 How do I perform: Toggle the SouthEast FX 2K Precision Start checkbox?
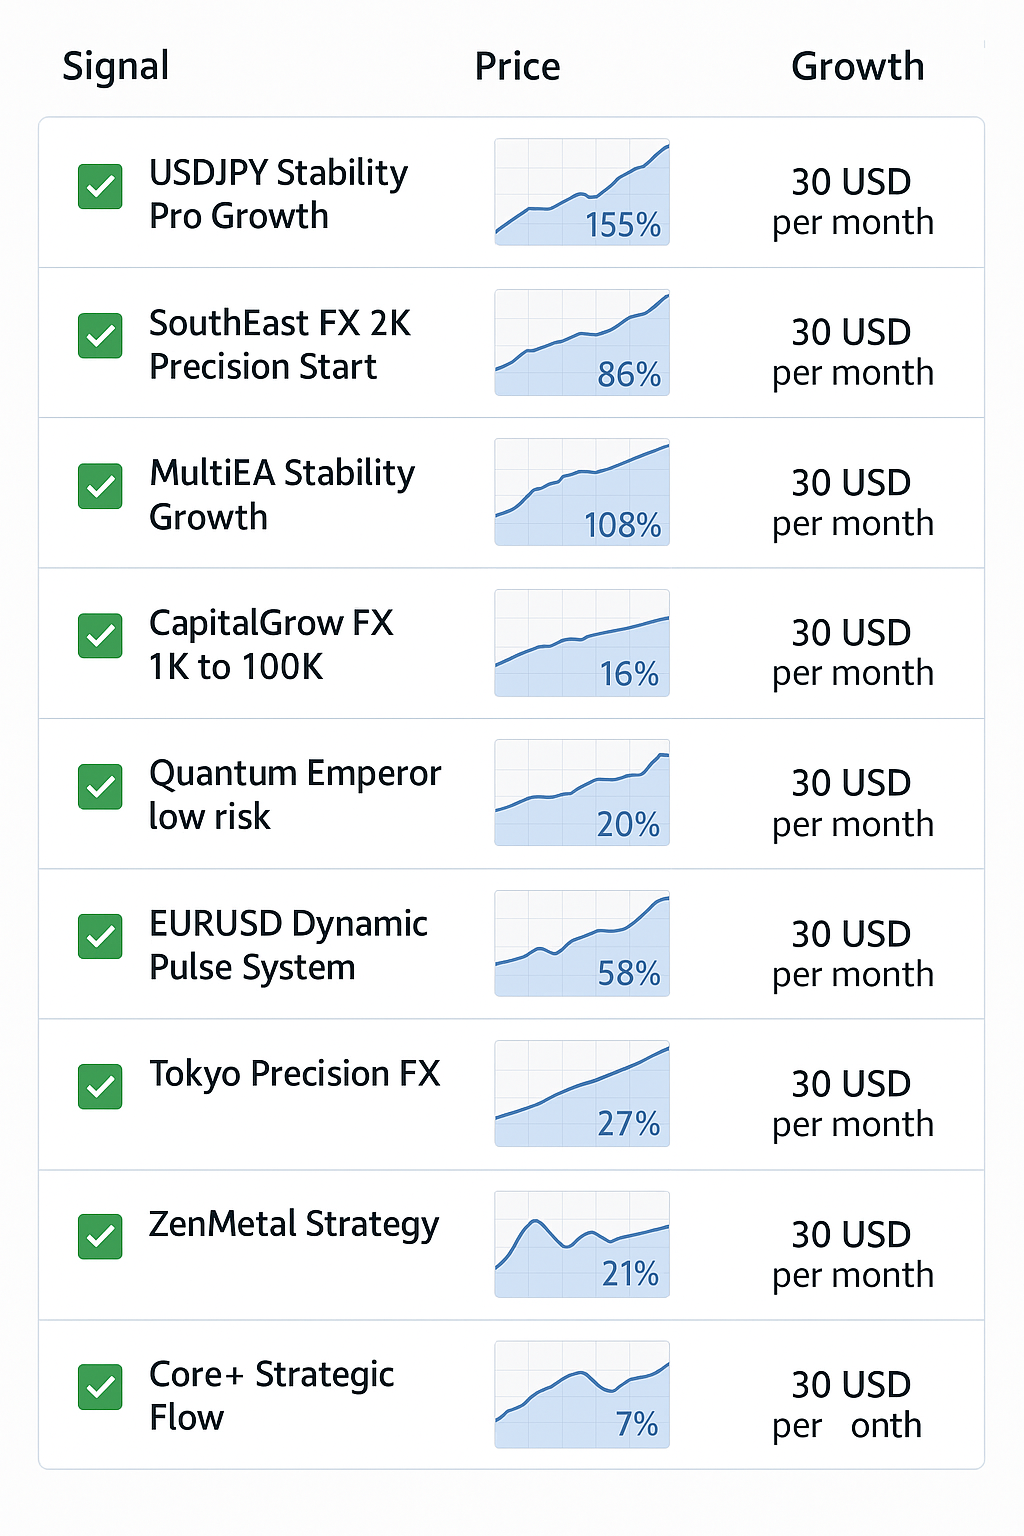click(x=100, y=336)
